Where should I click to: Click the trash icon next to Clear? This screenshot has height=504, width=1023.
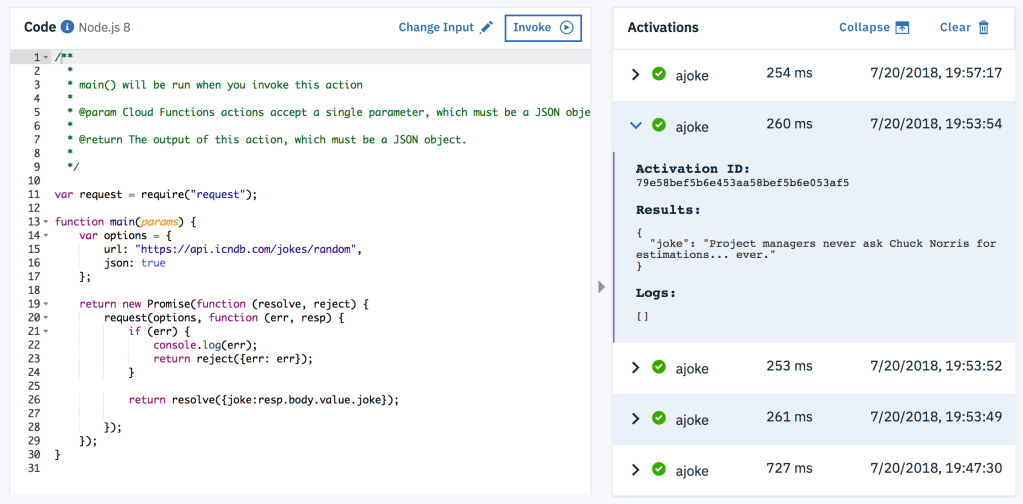pos(984,27)
